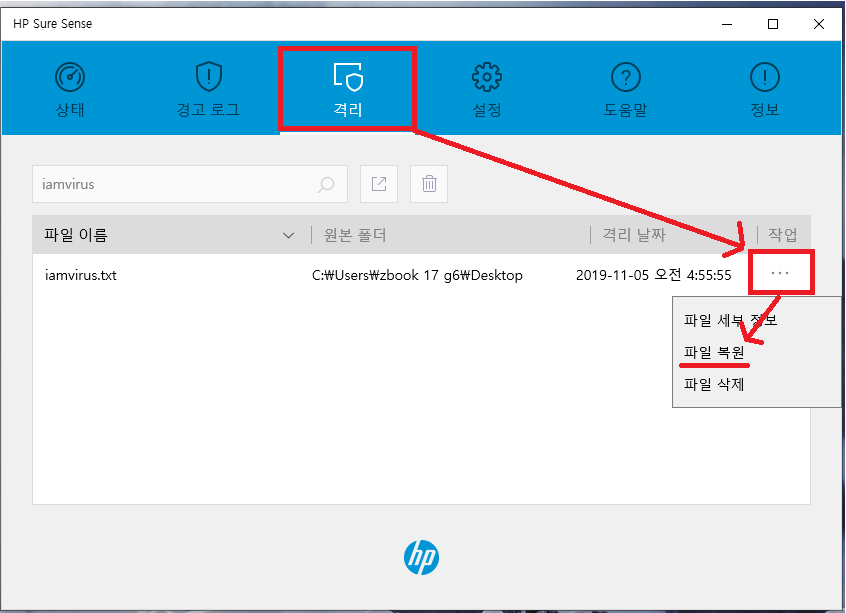The height and width of the screenshot is (613, 846).
Task: Go to the 도움말 help tab
Action: click(625, 90)
